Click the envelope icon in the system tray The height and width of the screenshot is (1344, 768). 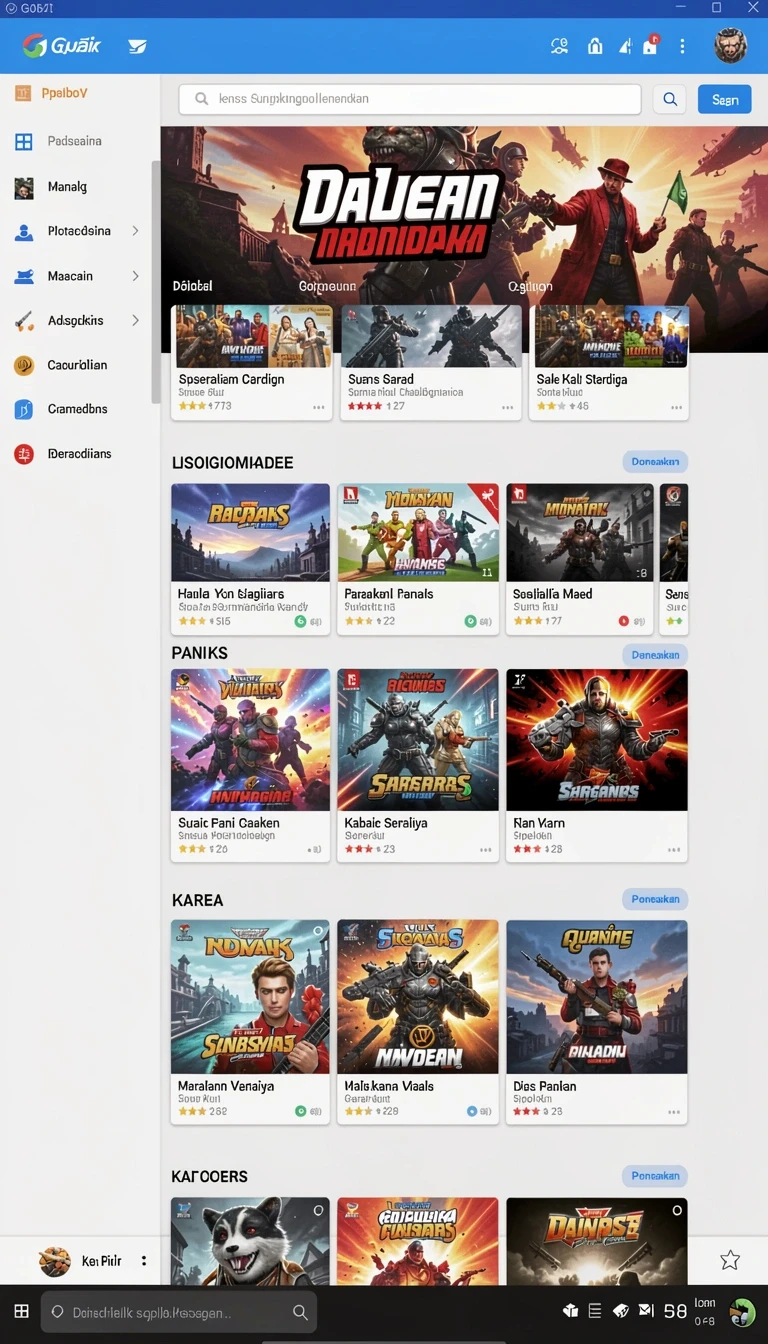click(x=646, y=1311)
